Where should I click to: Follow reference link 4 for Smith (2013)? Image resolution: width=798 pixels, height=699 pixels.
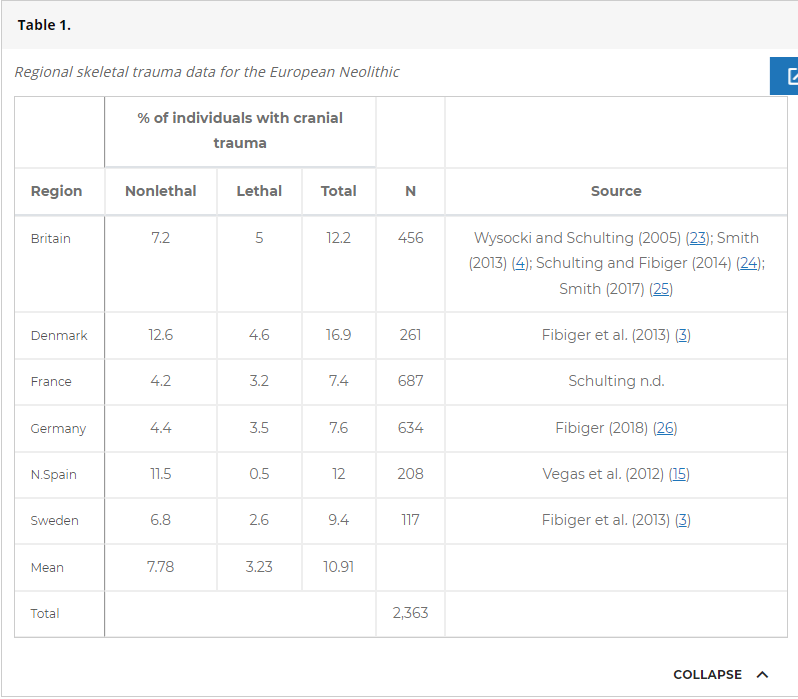tap(519, 263)
